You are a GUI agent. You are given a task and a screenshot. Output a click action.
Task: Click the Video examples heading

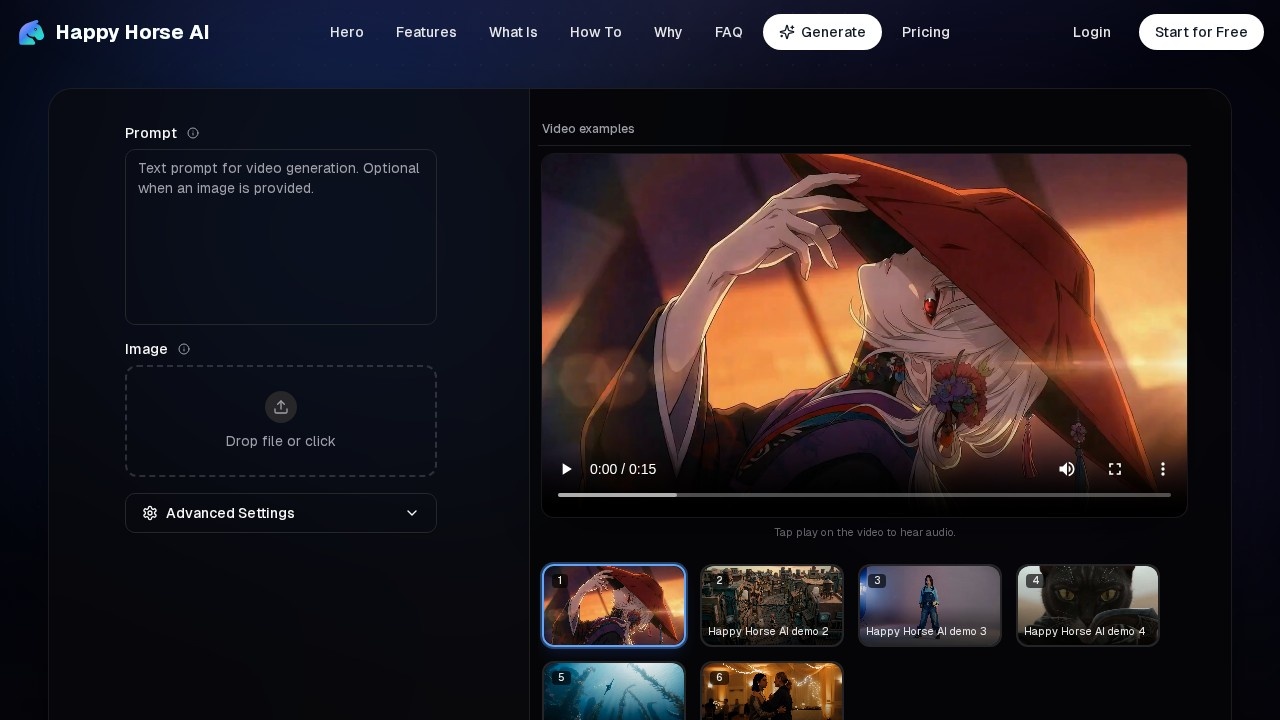click(588, 129)
